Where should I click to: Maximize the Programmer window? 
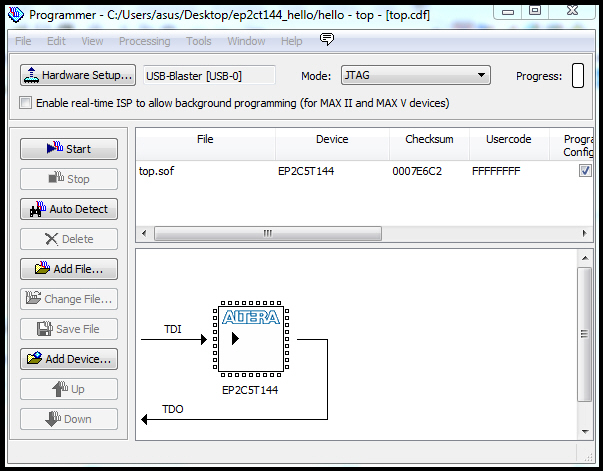point(535,12)
